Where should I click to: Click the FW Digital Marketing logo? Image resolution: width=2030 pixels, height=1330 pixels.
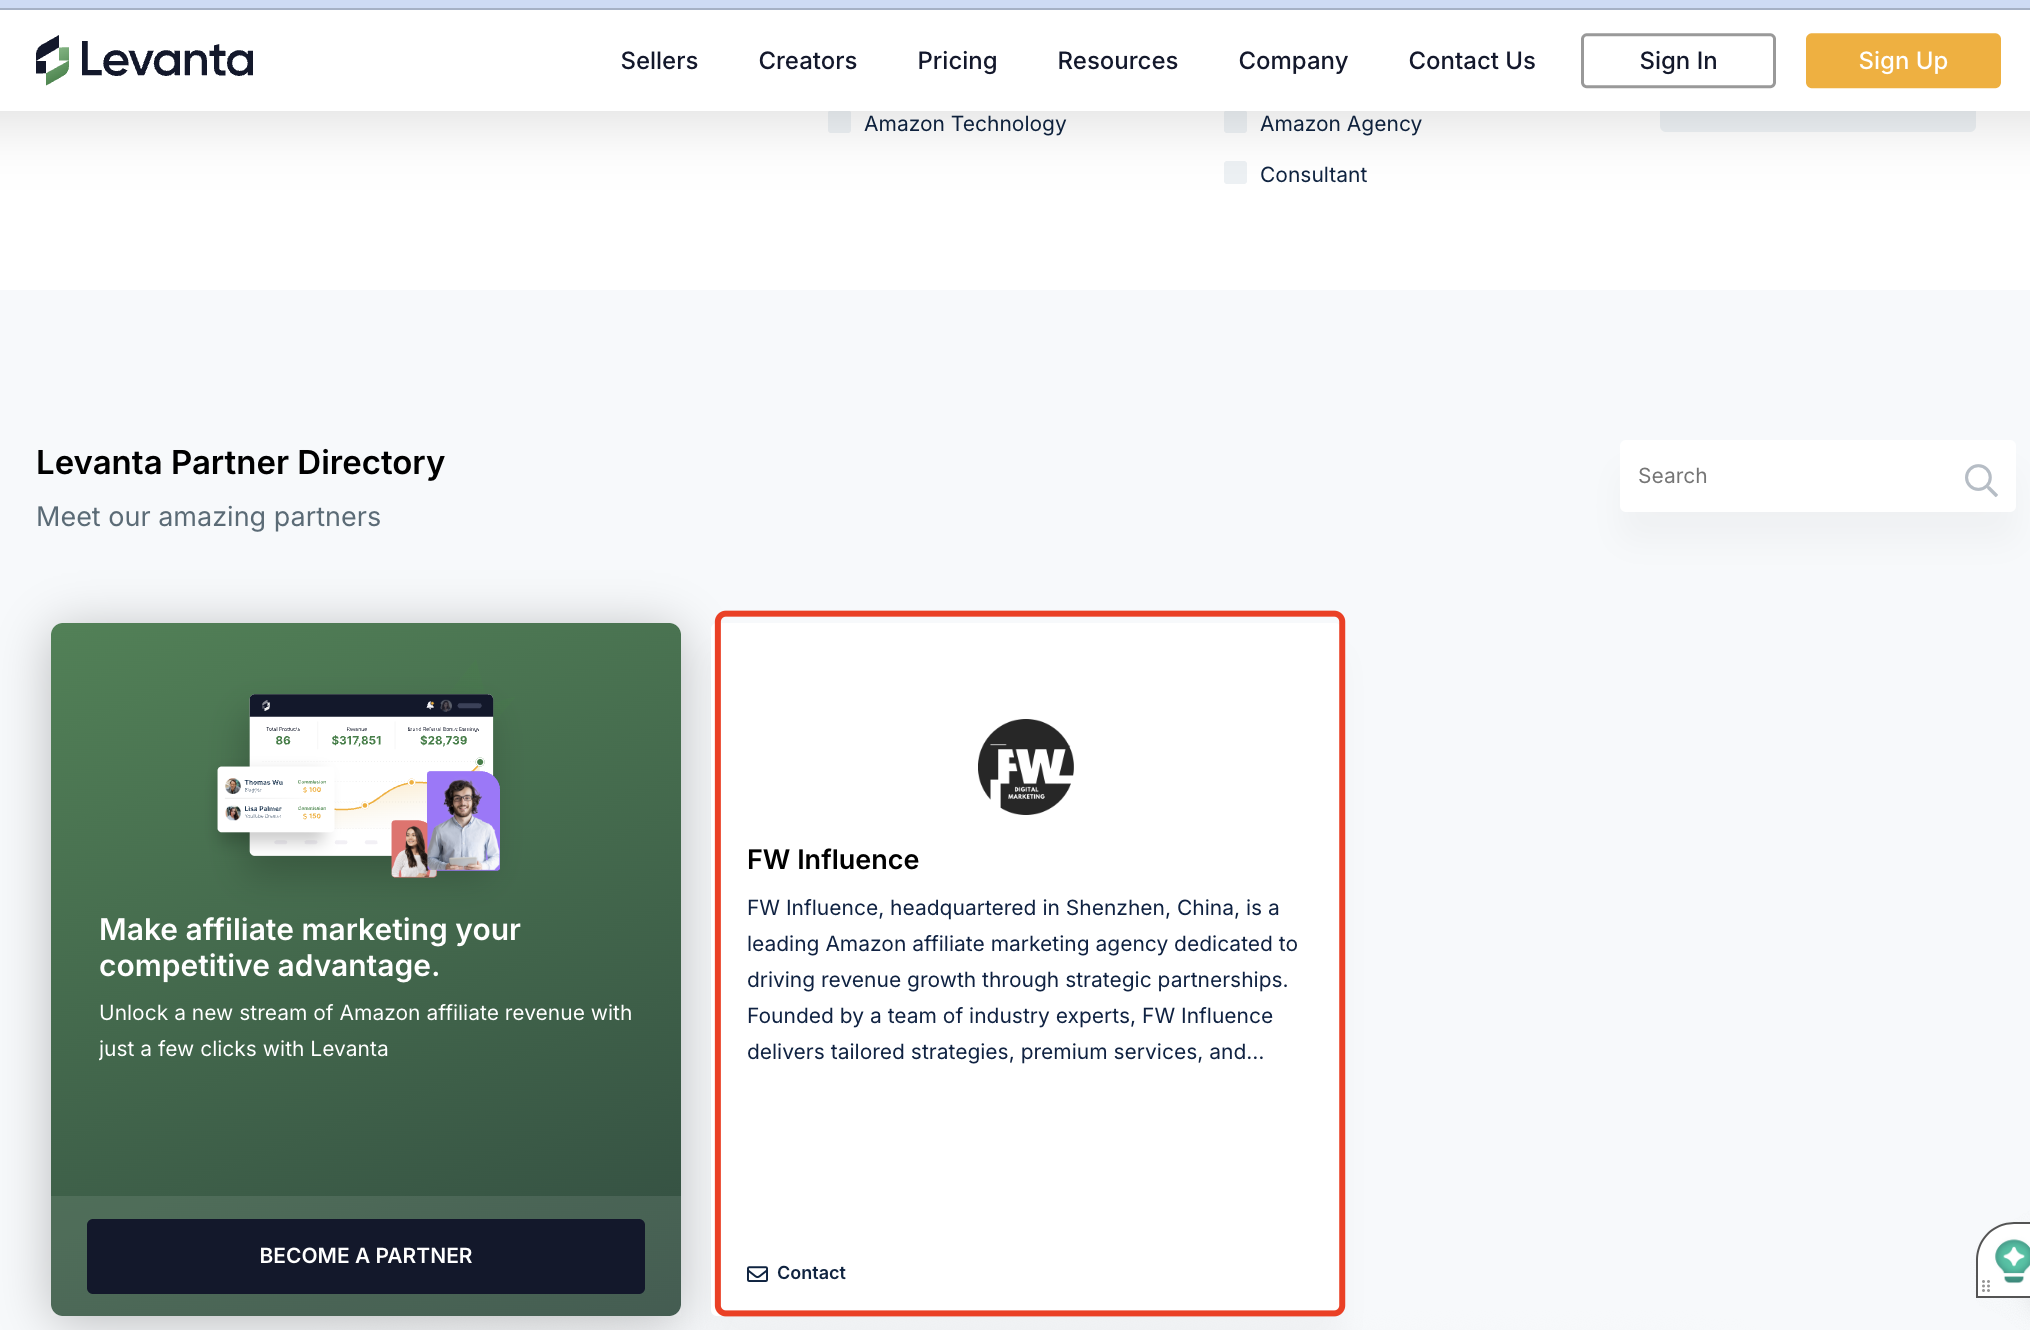coord(1026,767)
